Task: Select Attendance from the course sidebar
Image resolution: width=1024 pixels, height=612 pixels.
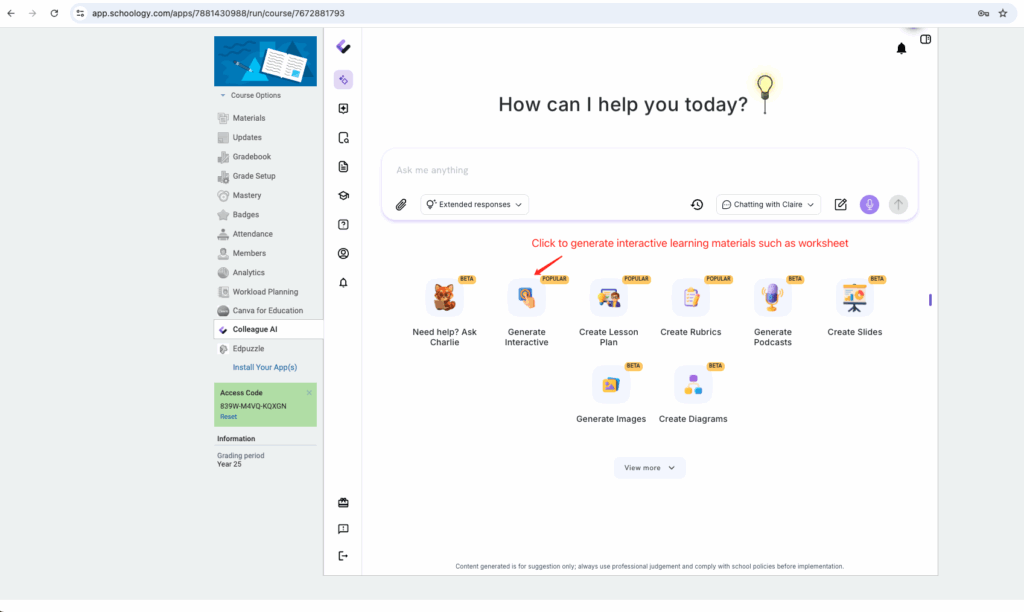Action: (252, 234)
